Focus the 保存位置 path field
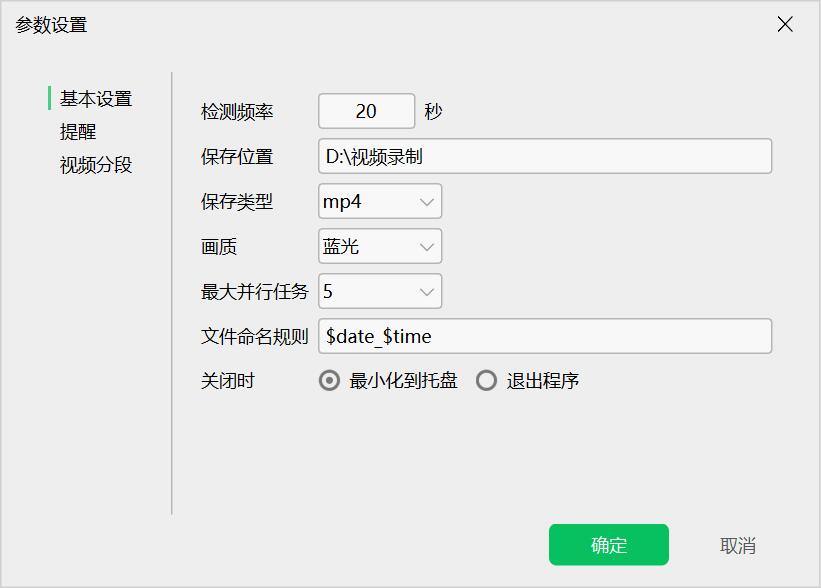This screenshot has height=588, width=821. [x=545, y=157]
